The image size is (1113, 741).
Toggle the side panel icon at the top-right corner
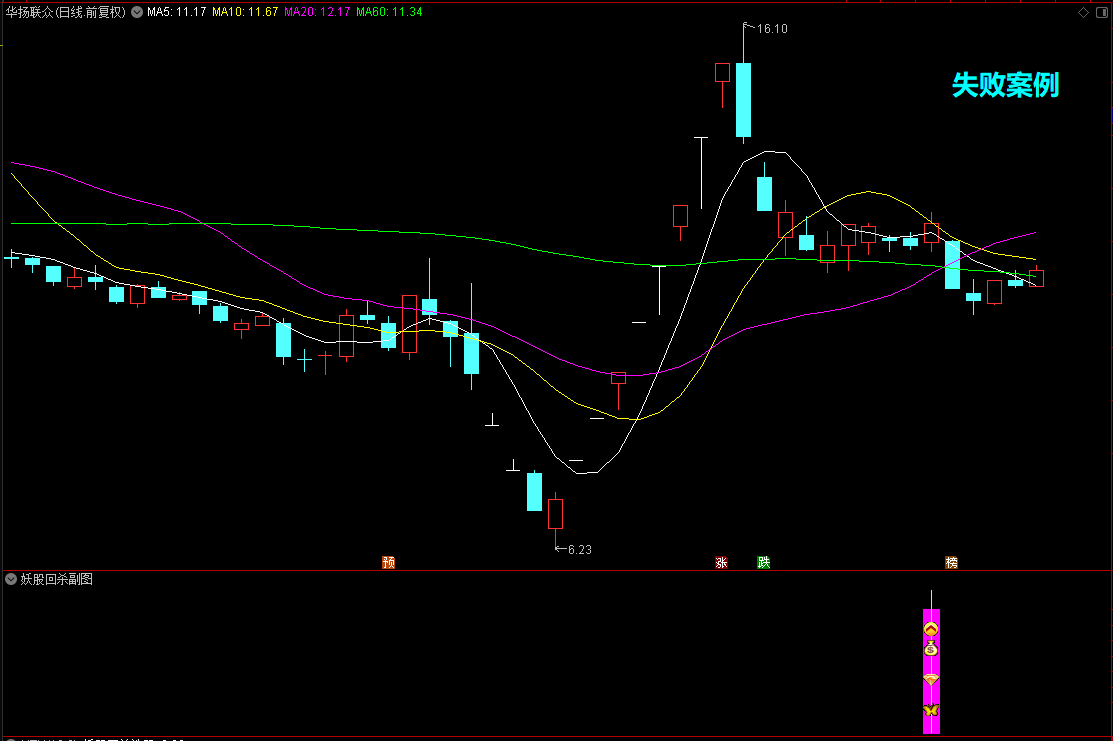(1102, 12)
